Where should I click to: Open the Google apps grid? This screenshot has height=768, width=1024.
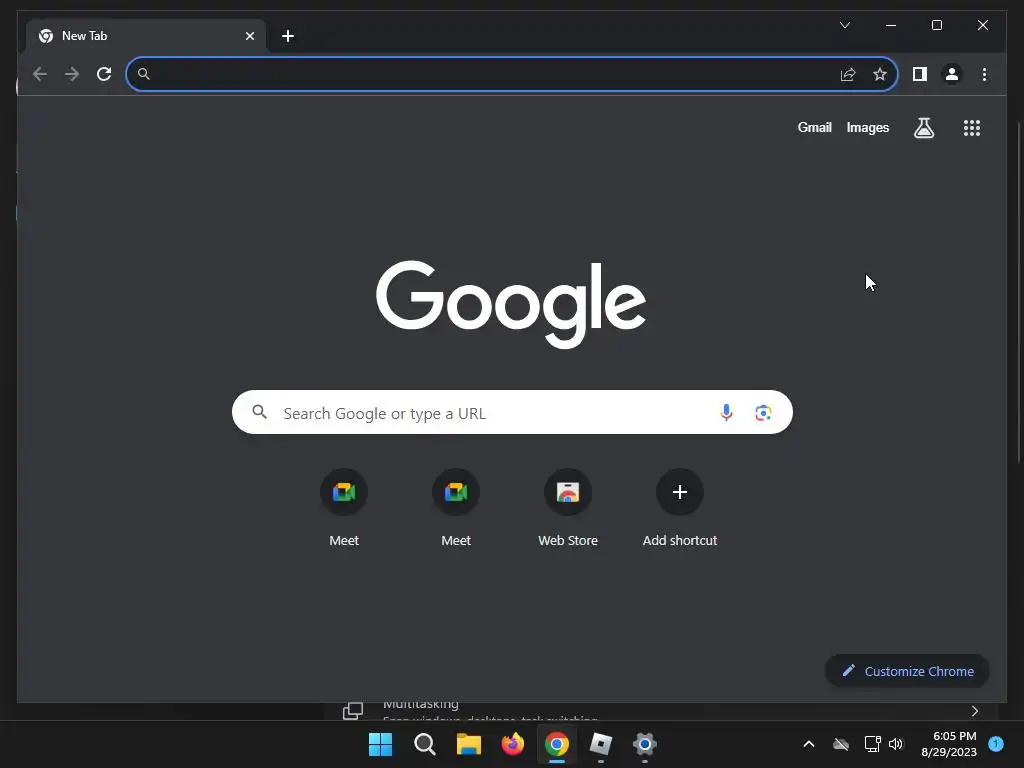click(x=972, y=128)
